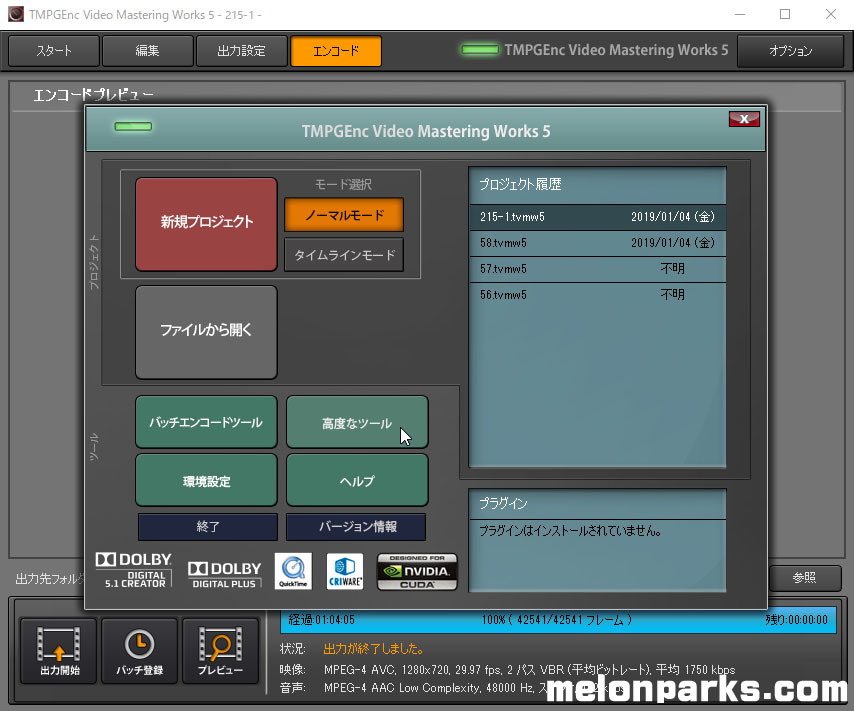Click the 出力開始 output start icon
This screenshot has height=711, width=854.
click(58, 651)
